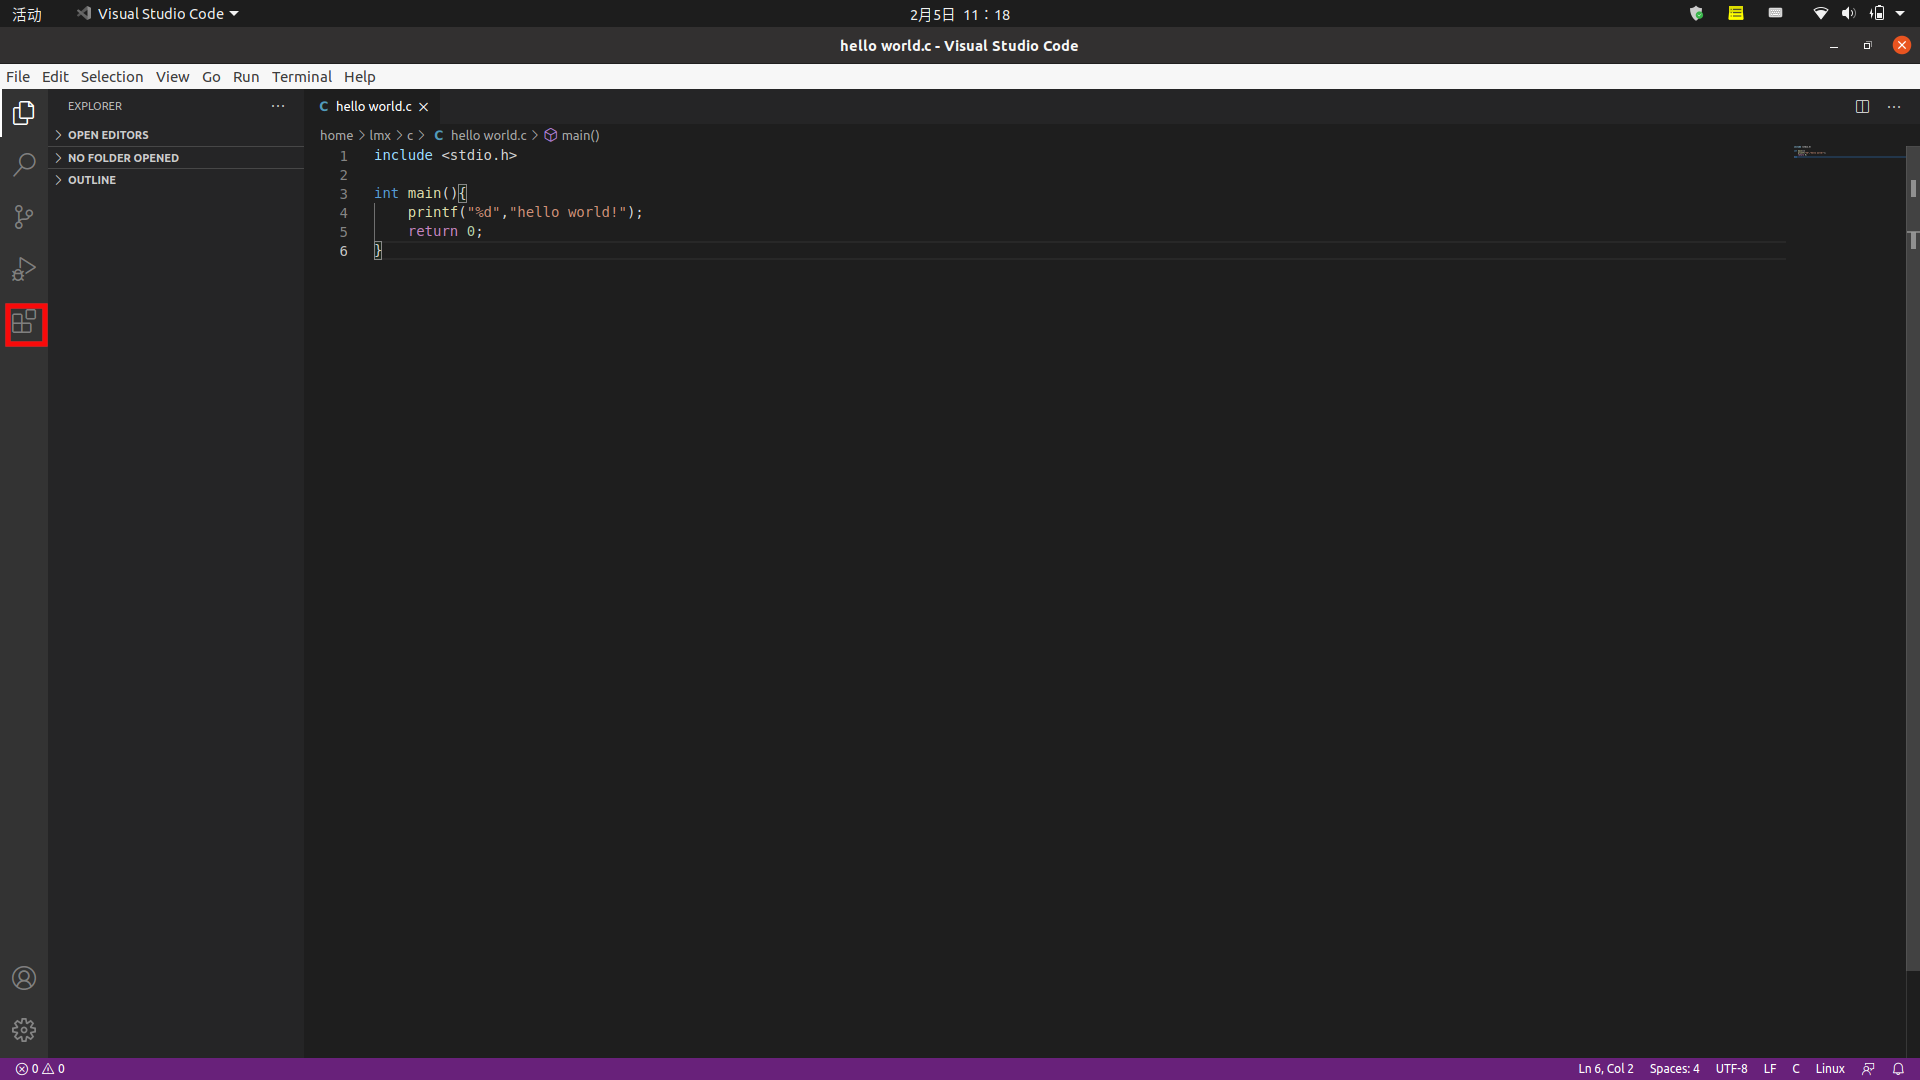Open the Source Control view
Image resolution: width=1920 pixels, height=1080 pixels.
click(24, 217)
